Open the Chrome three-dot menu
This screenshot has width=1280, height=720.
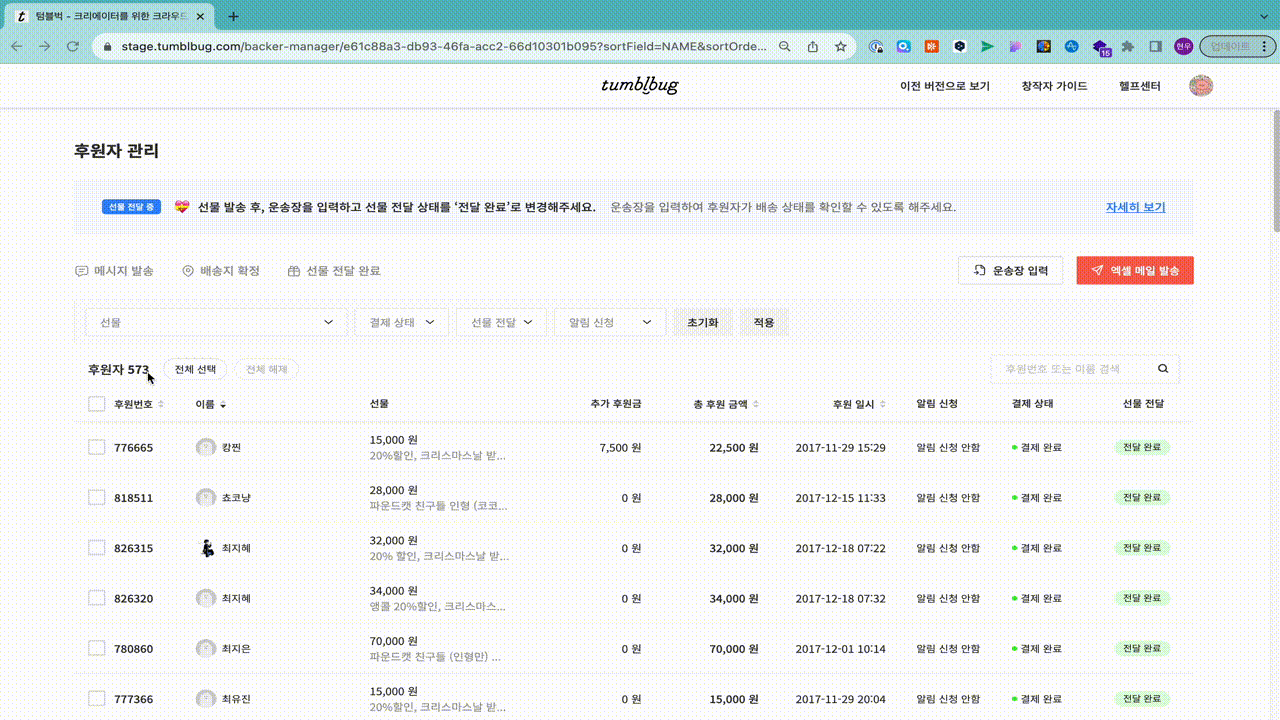[1264, 46]
